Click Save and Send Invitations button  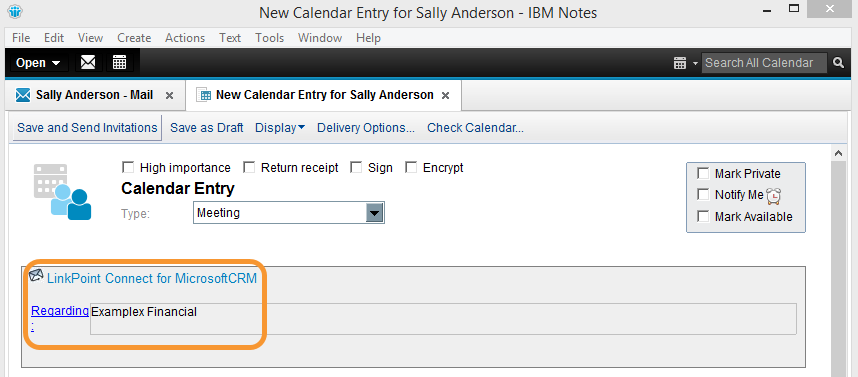87,127
